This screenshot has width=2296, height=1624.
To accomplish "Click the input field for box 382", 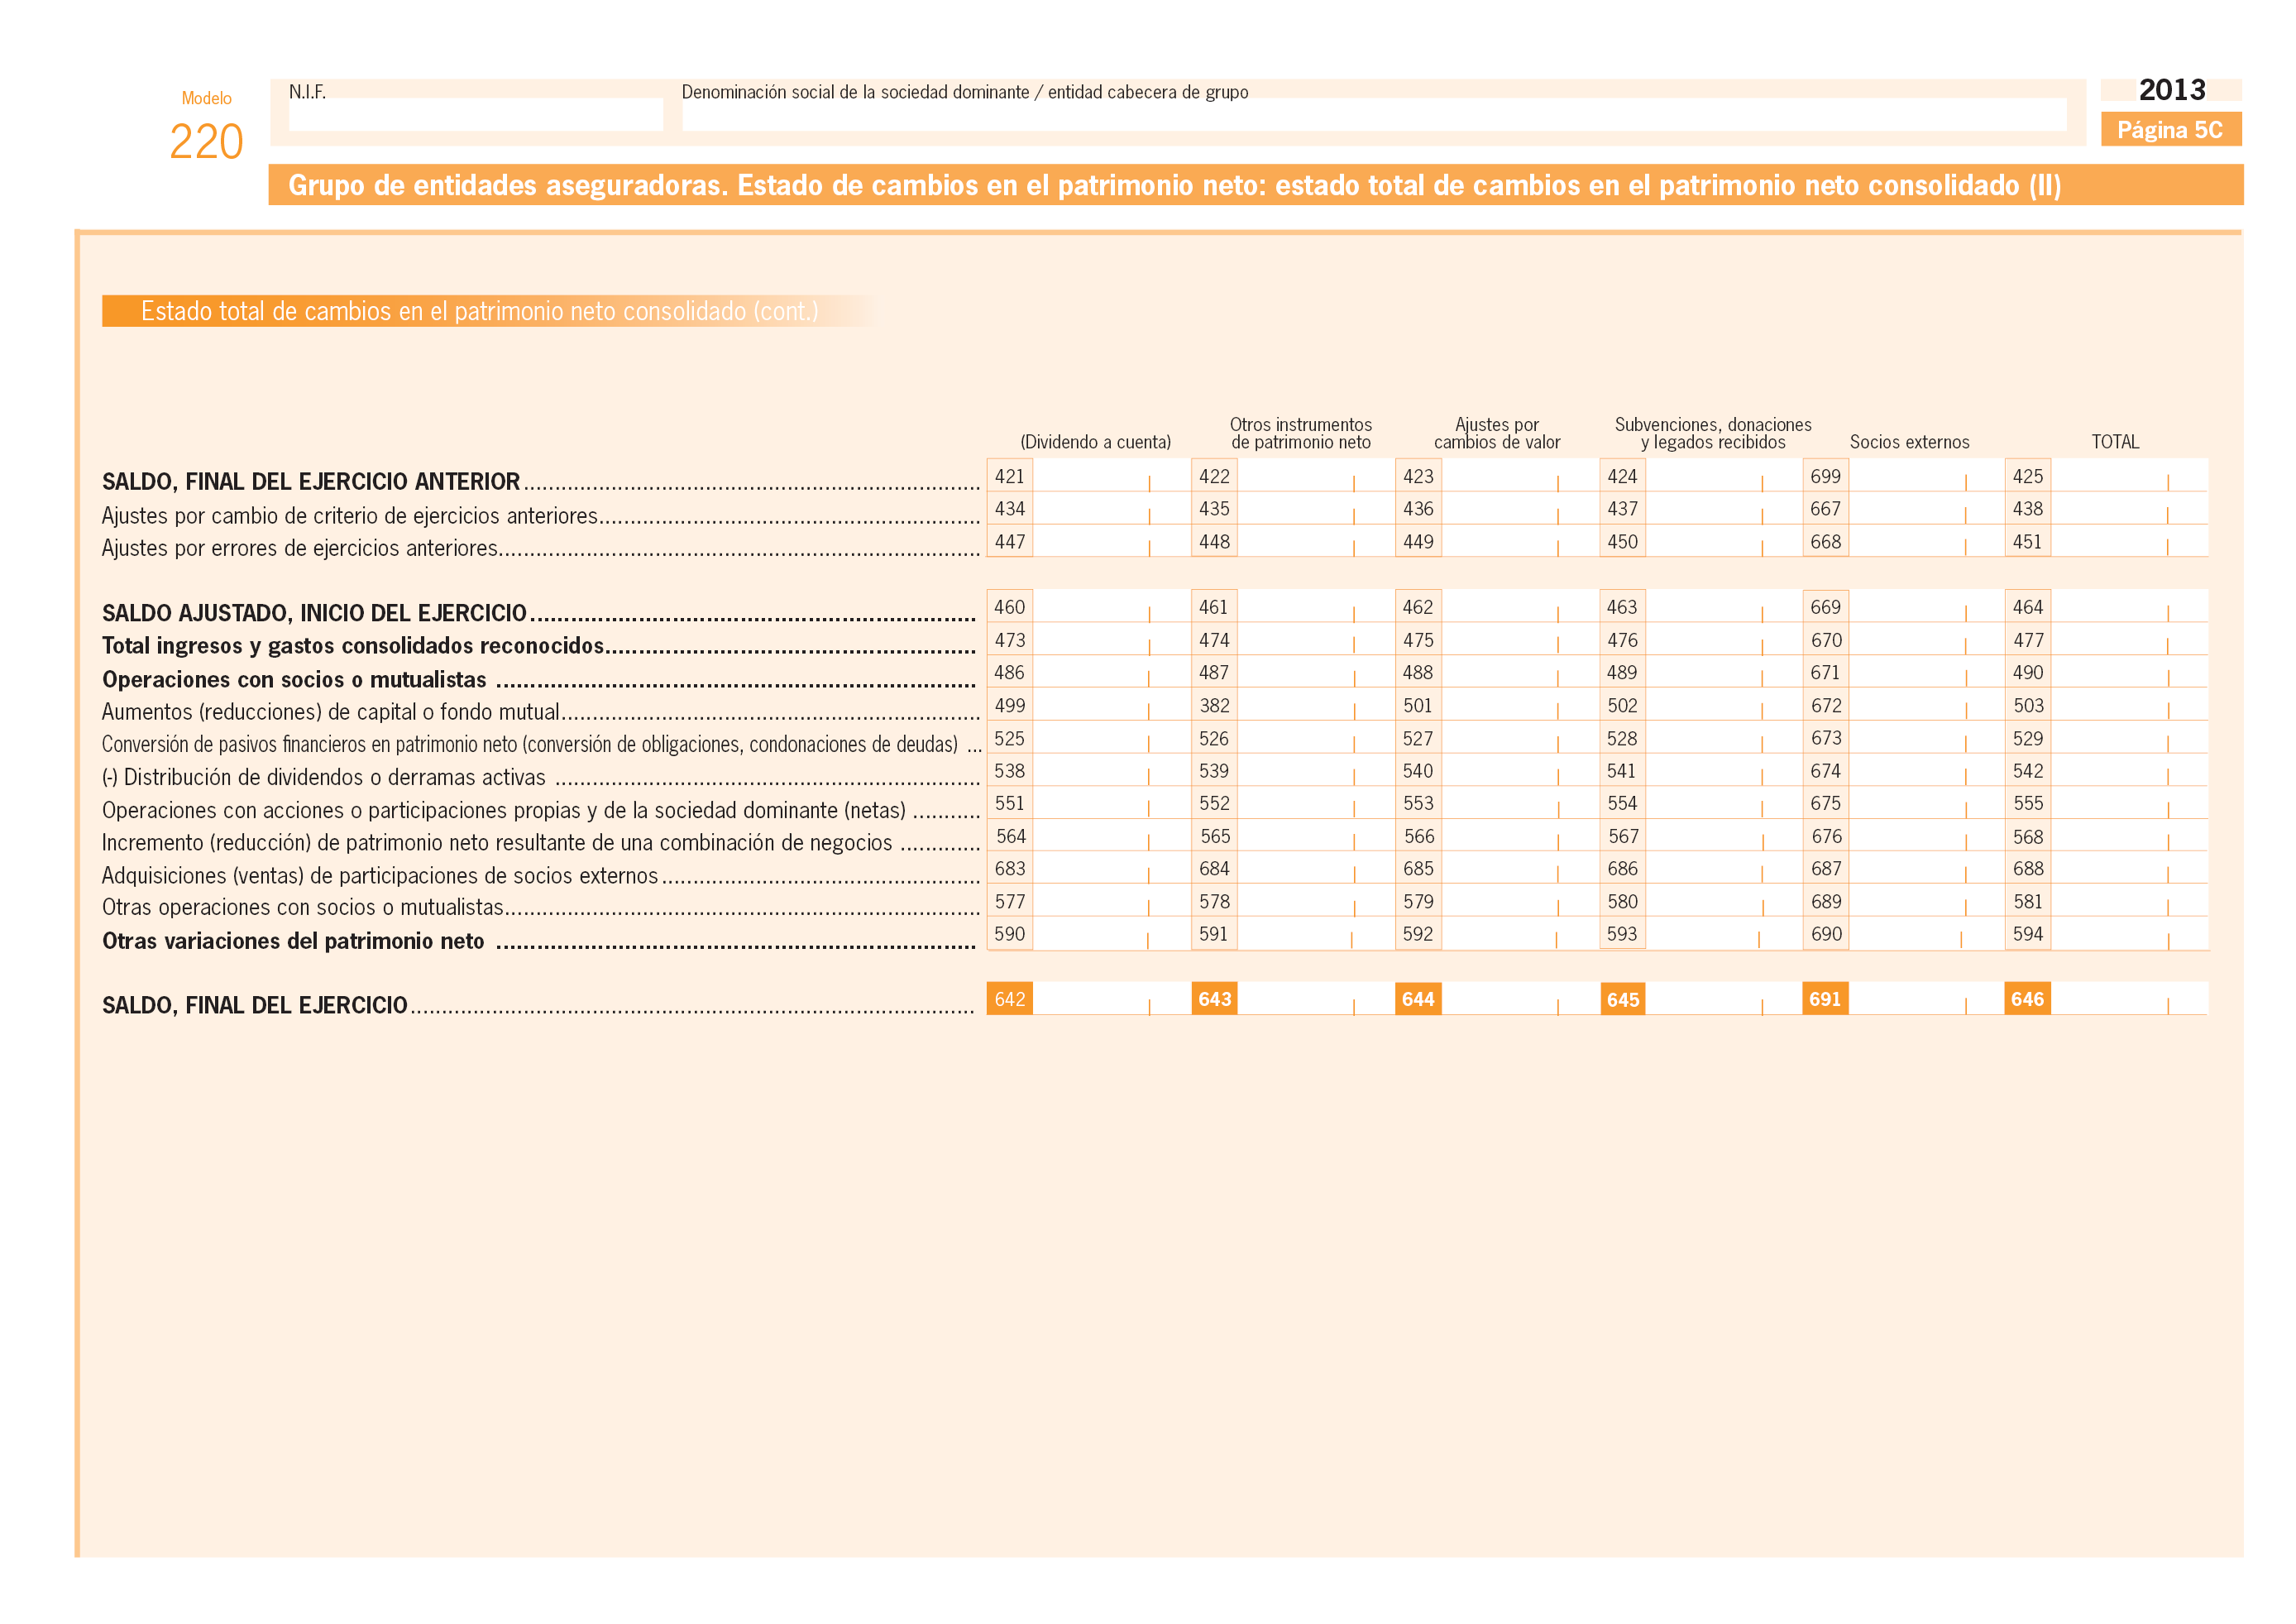I will click(1315, 705).
